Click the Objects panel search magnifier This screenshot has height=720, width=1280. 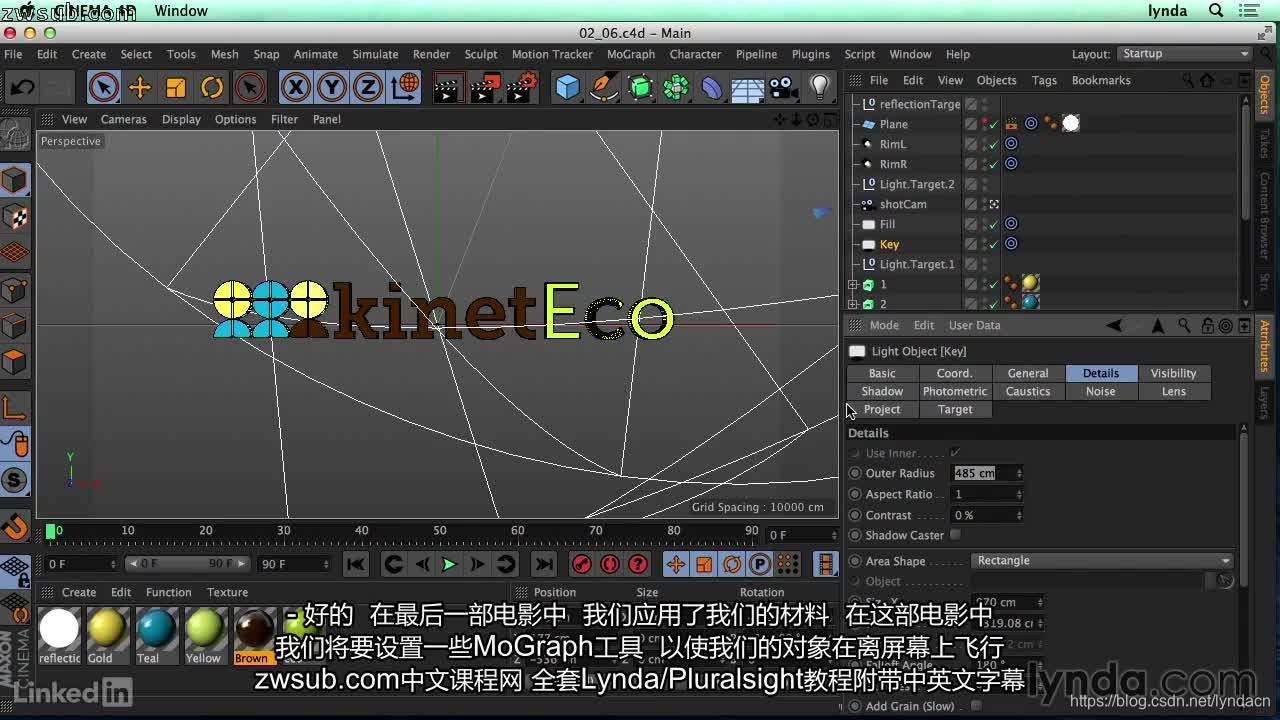[1187, 80]
